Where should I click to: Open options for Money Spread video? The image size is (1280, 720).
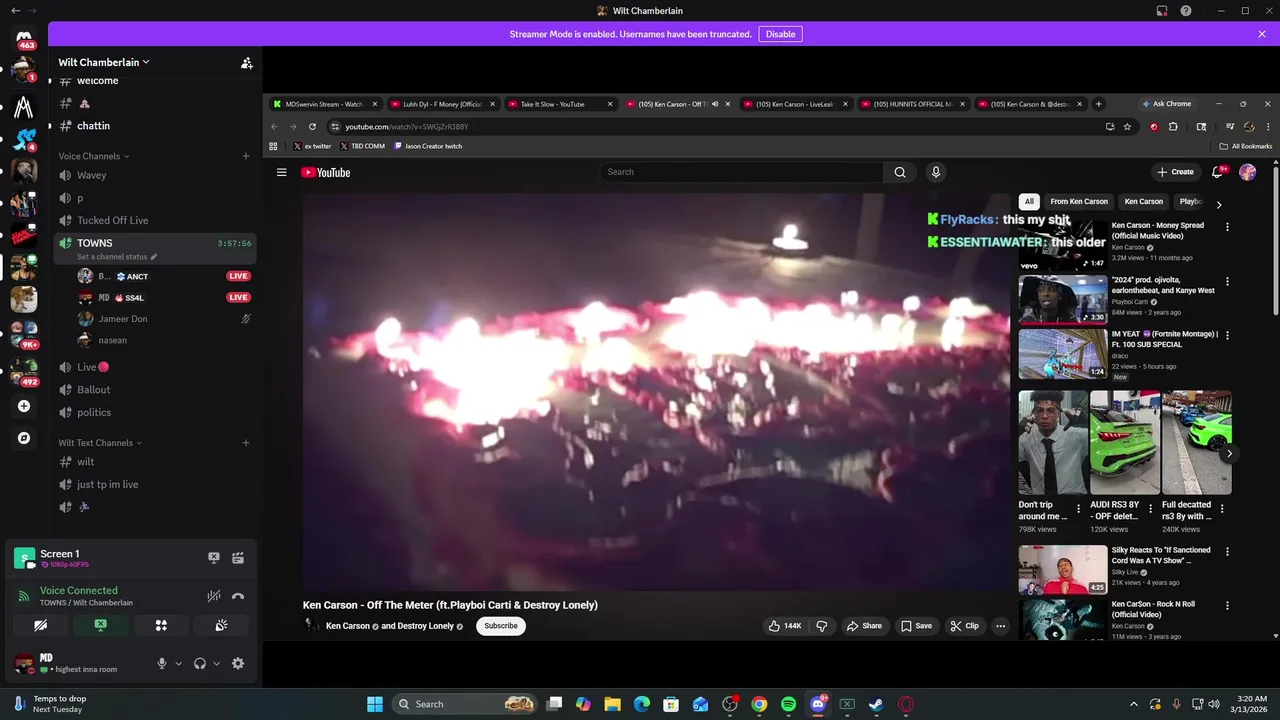coord(1227,227)
